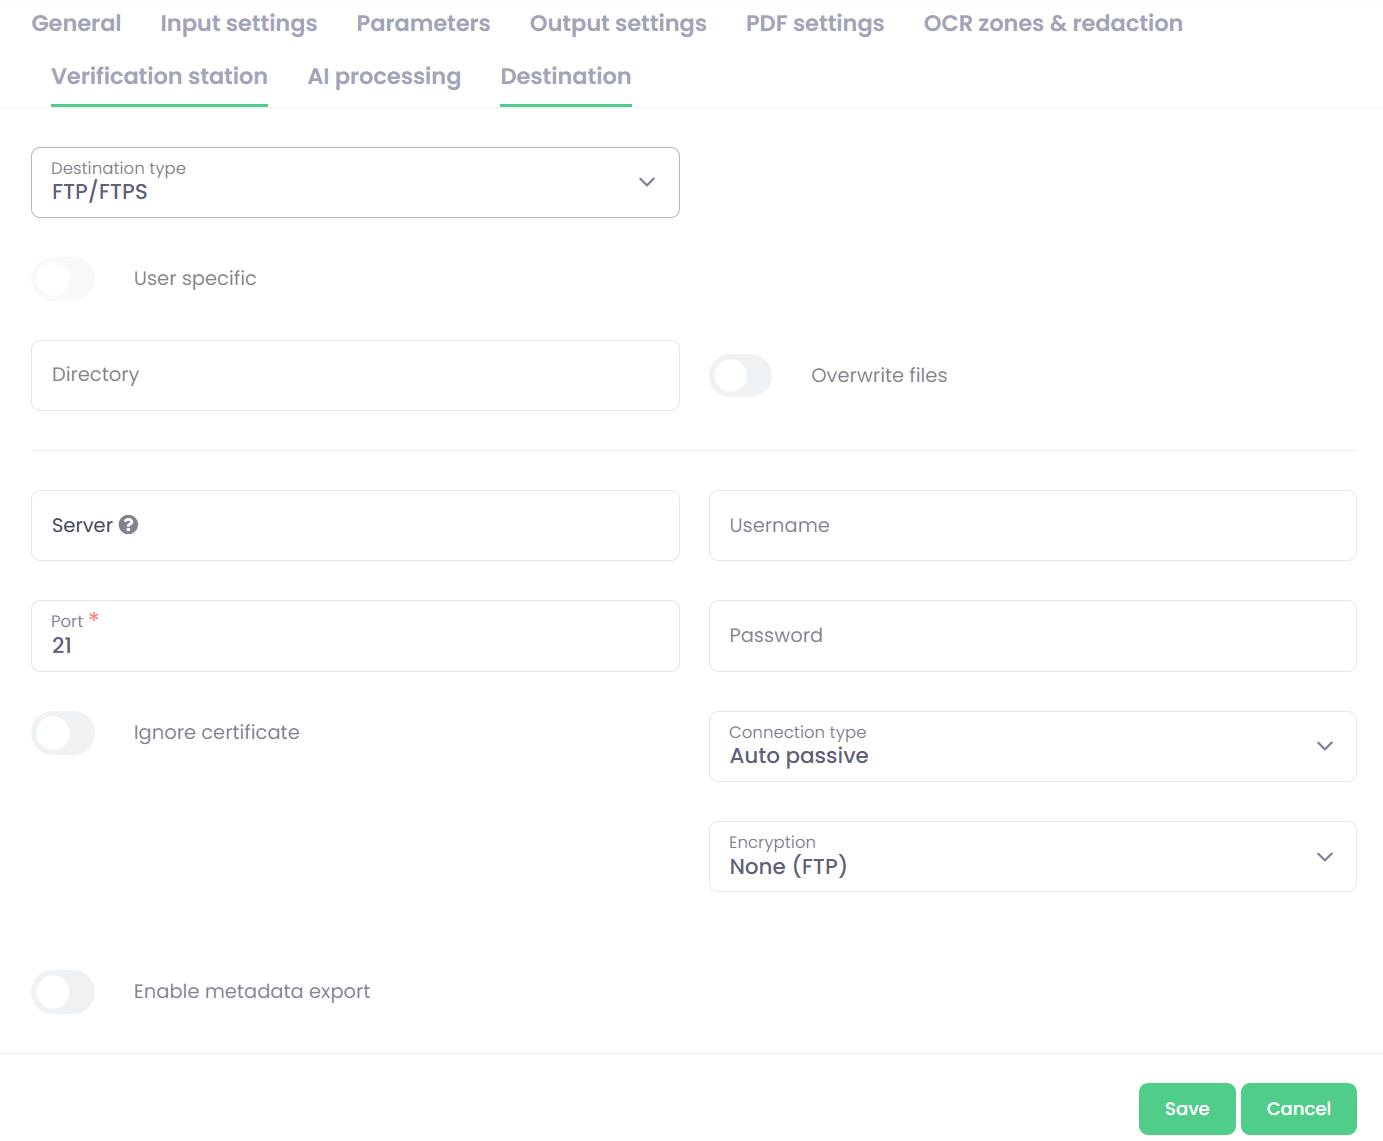Enable the Overwrite files toggle

pyautogui.click(x=740, y=376)
